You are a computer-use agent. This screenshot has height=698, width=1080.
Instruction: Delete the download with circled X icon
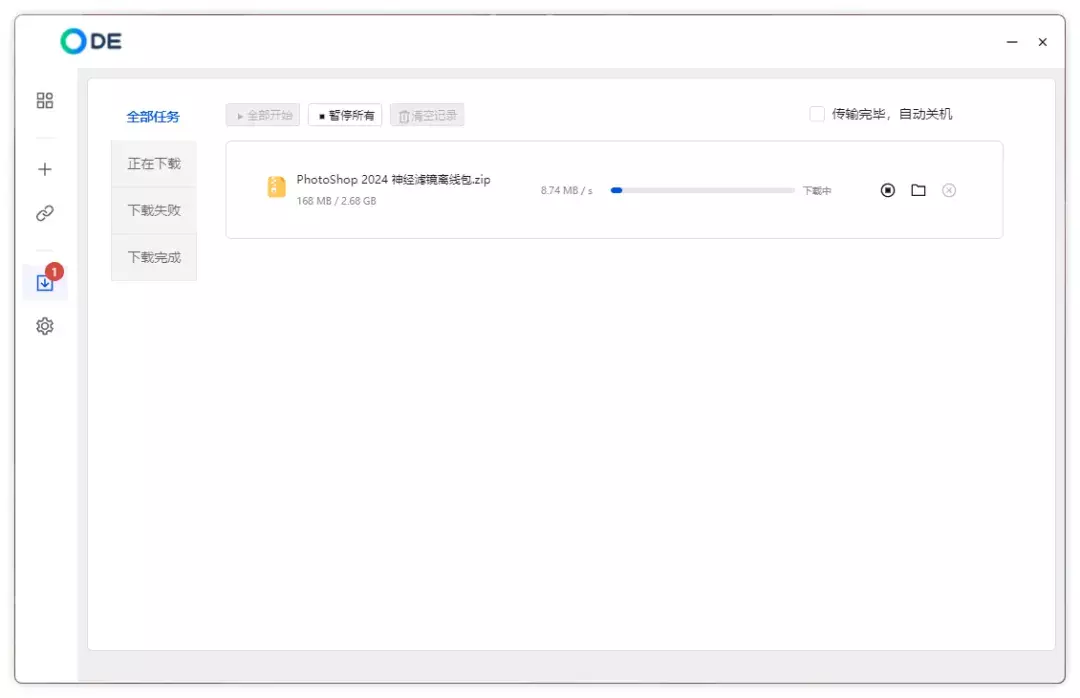tap(949, 190)
